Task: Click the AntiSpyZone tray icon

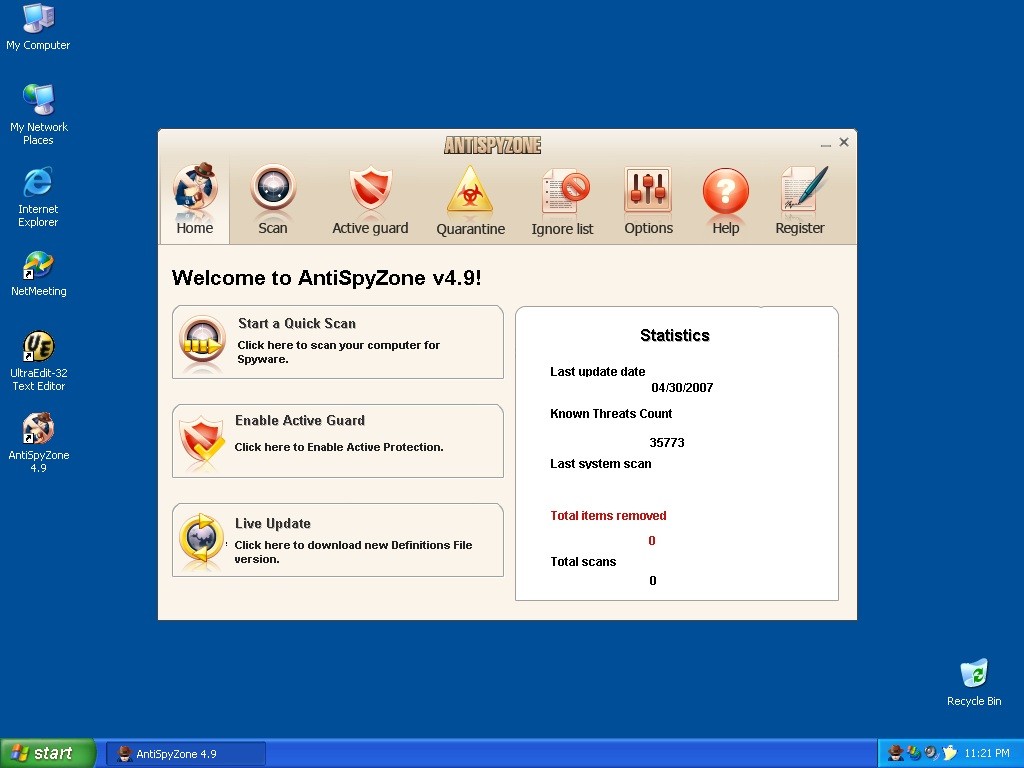Action: click(896, 753)
